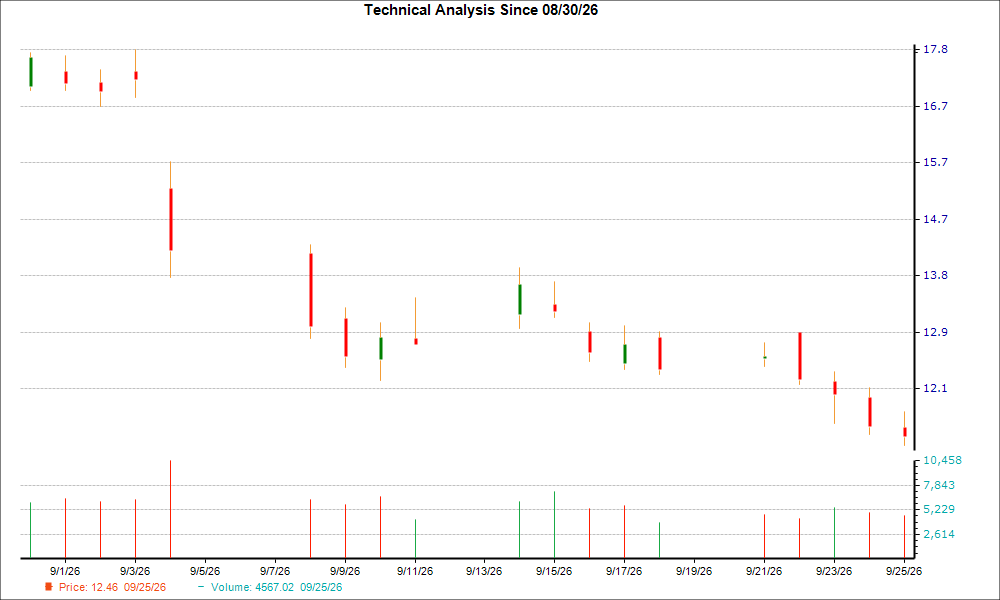This screenshot has height=600, width=1000.
Task: Select the green candlestick above 9/15/26's left neighbor
Action: click(520, 299)
